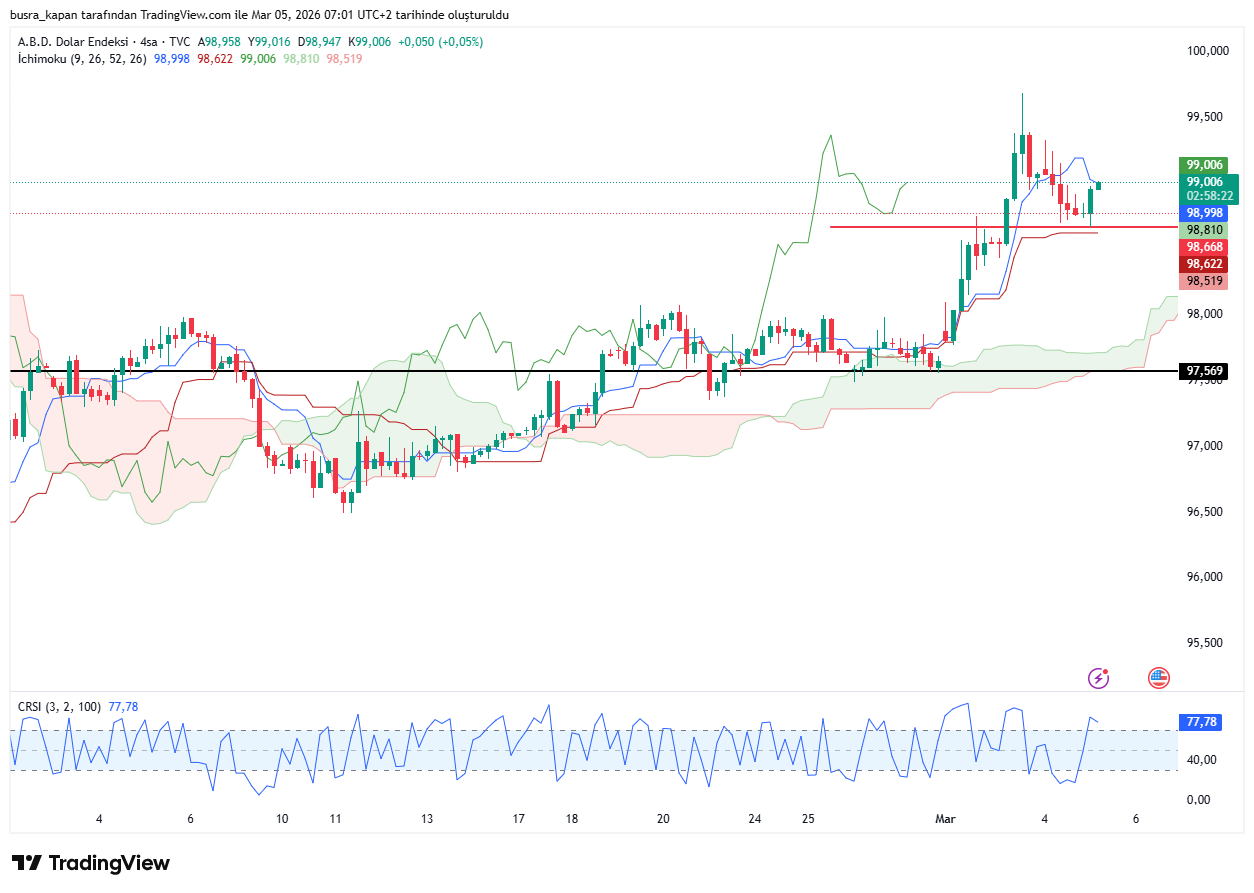Click the black 97,569 horizontal line label

tap(1204, 371)
